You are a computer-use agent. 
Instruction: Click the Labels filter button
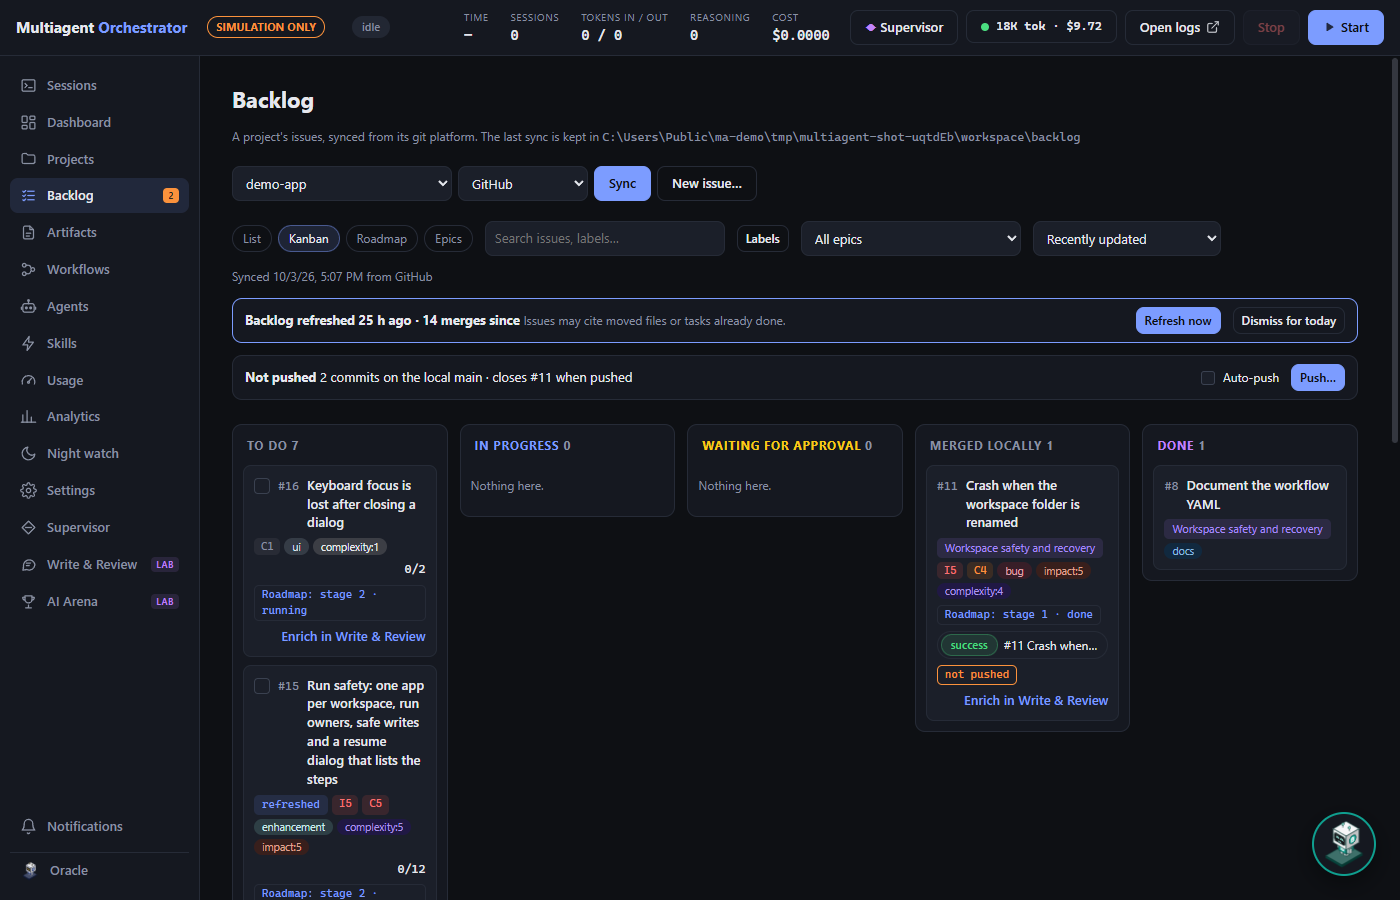(763, 239)
